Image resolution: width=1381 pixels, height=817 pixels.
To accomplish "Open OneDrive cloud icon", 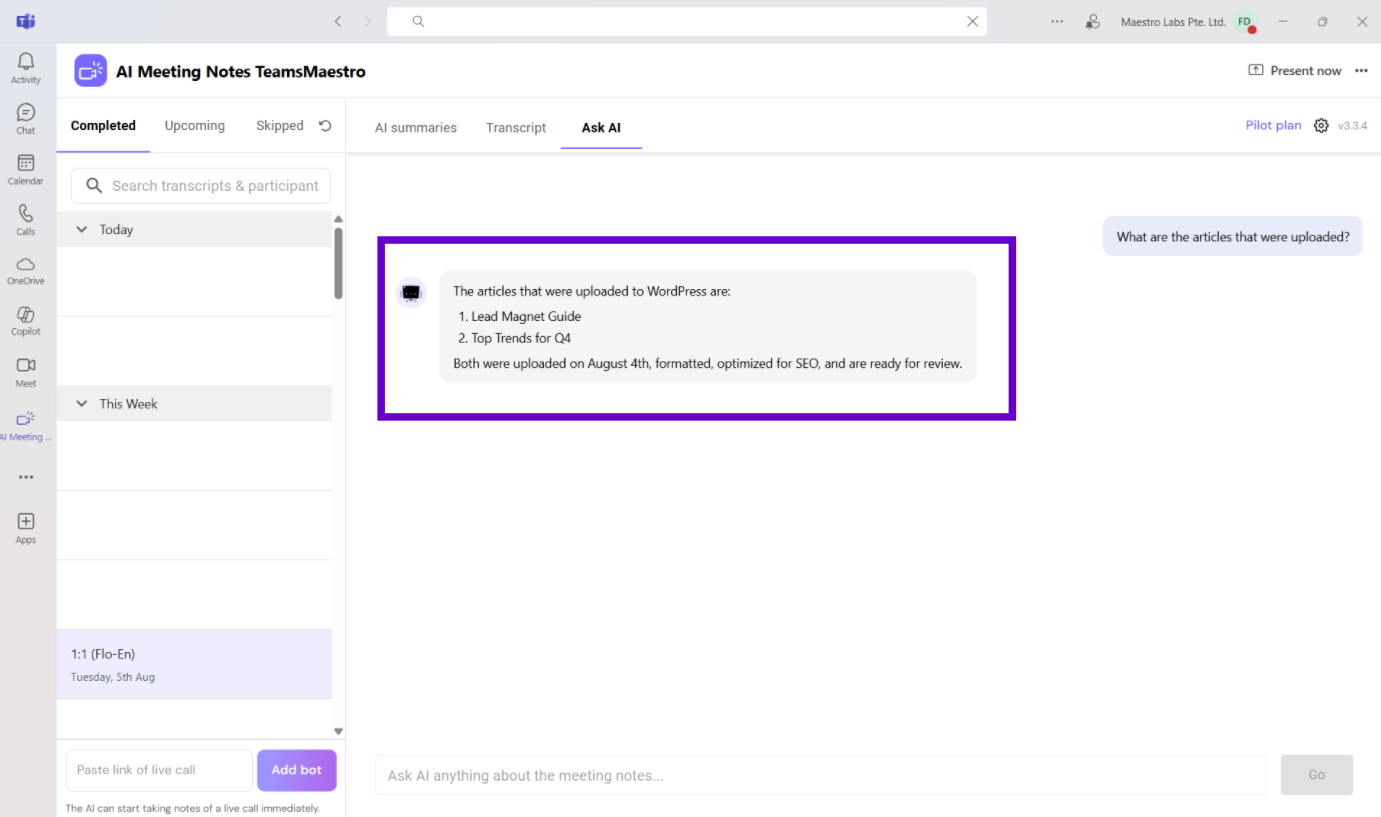I will (x=26, y=269).
